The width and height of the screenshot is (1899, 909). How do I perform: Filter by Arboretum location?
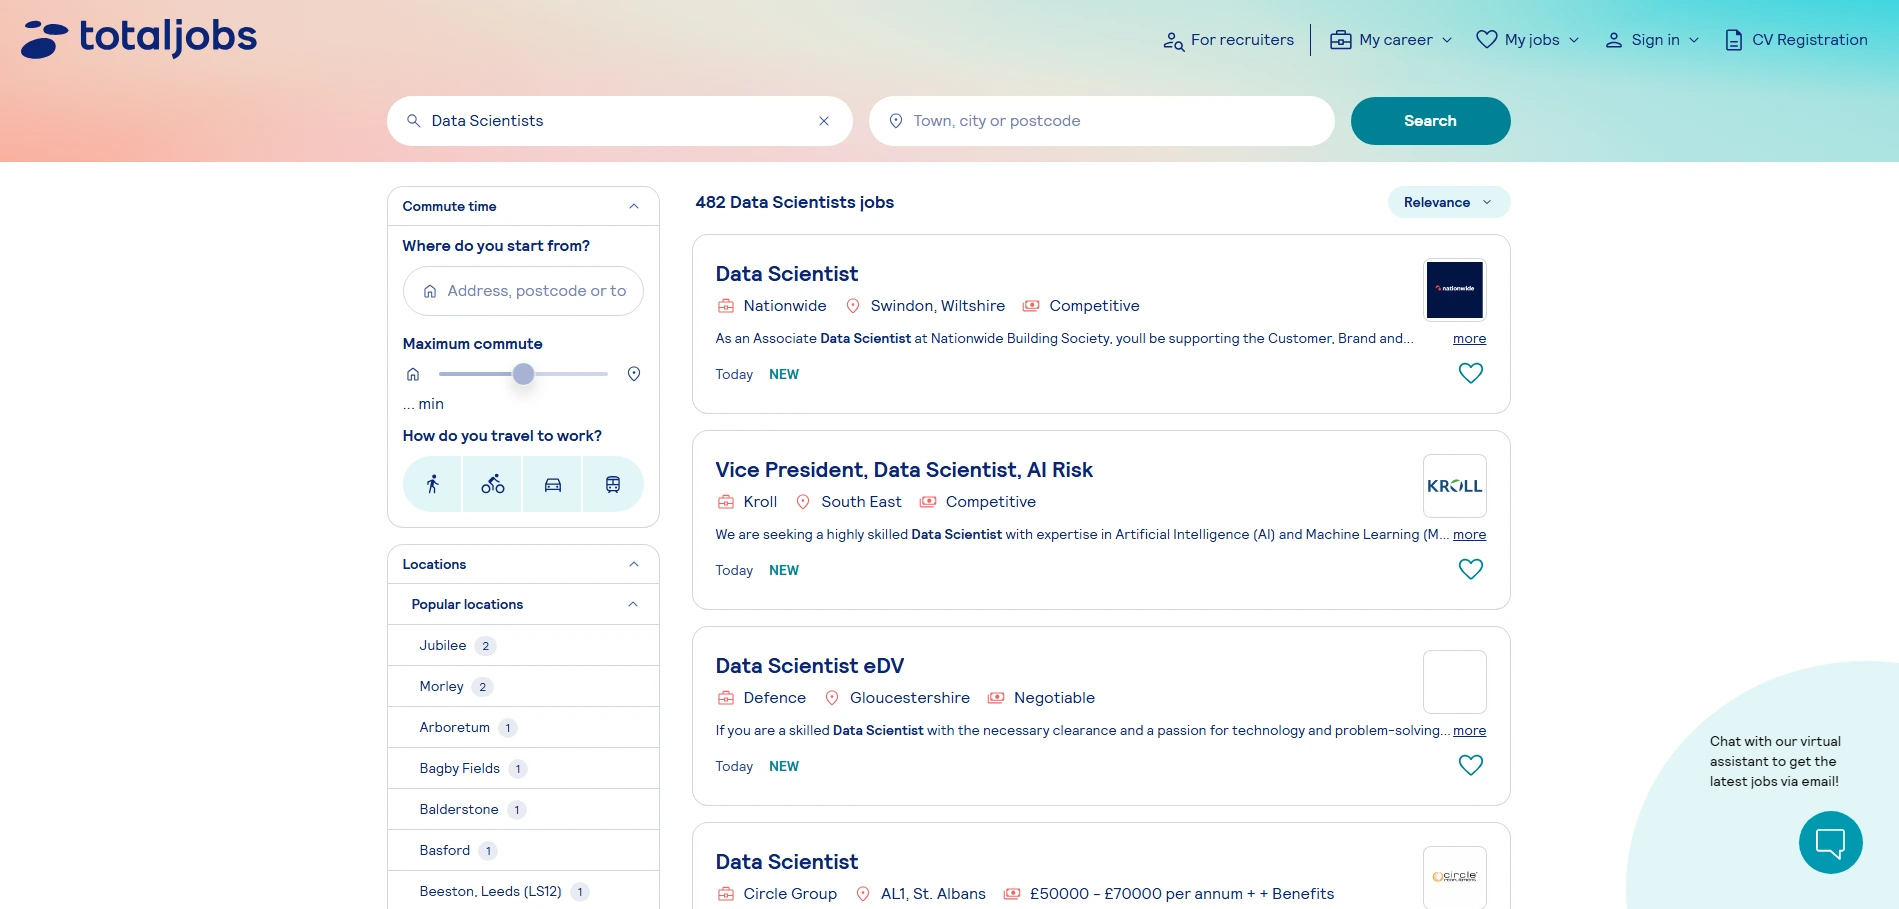523,728
